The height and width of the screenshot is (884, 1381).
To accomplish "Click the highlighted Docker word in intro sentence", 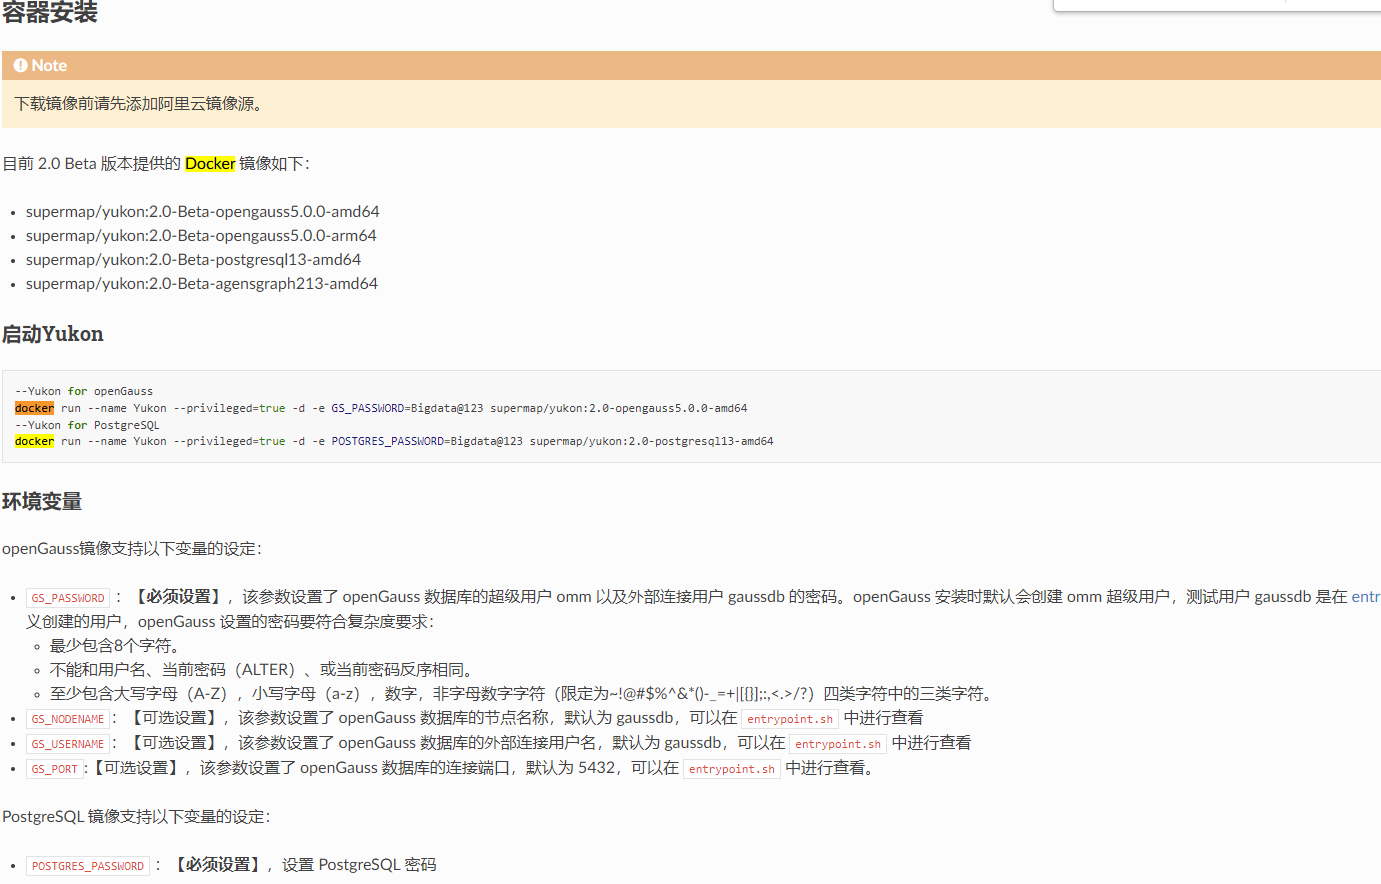I will coord(210,164).
